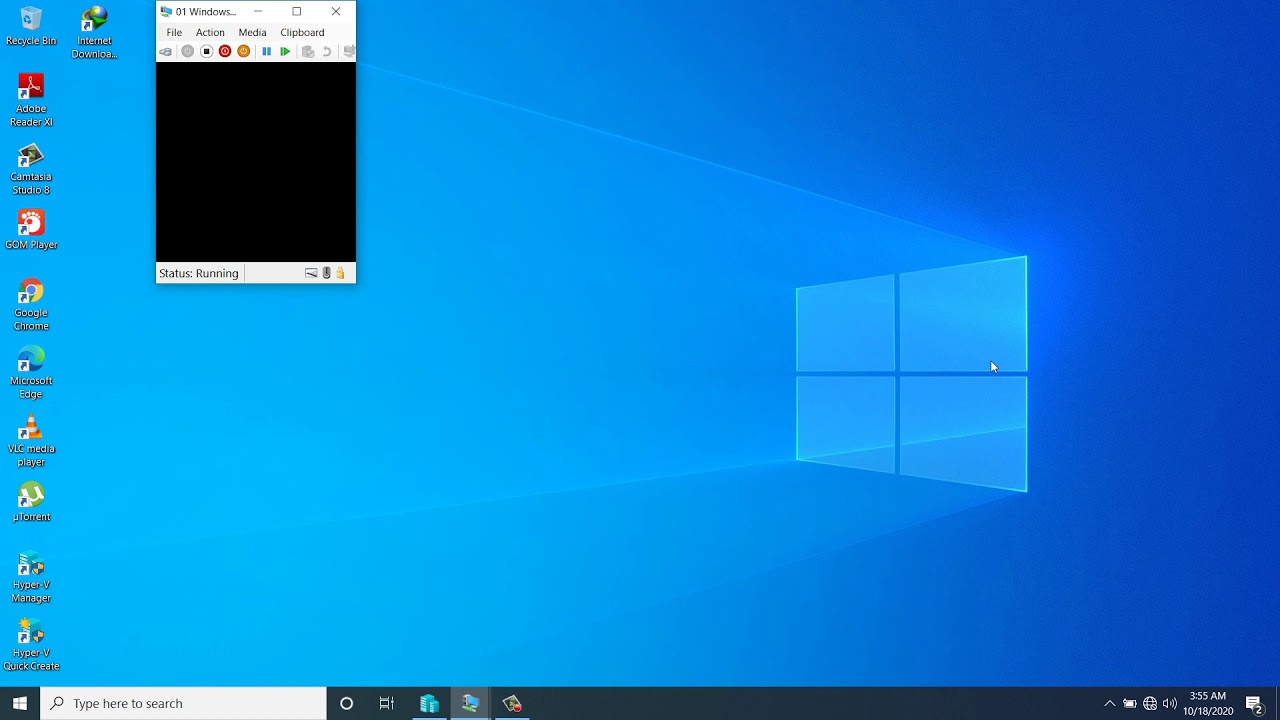Screen dimensions: 1280x720
Task: Click the VM window title bar icon
Action: click(x=166, y=12)
